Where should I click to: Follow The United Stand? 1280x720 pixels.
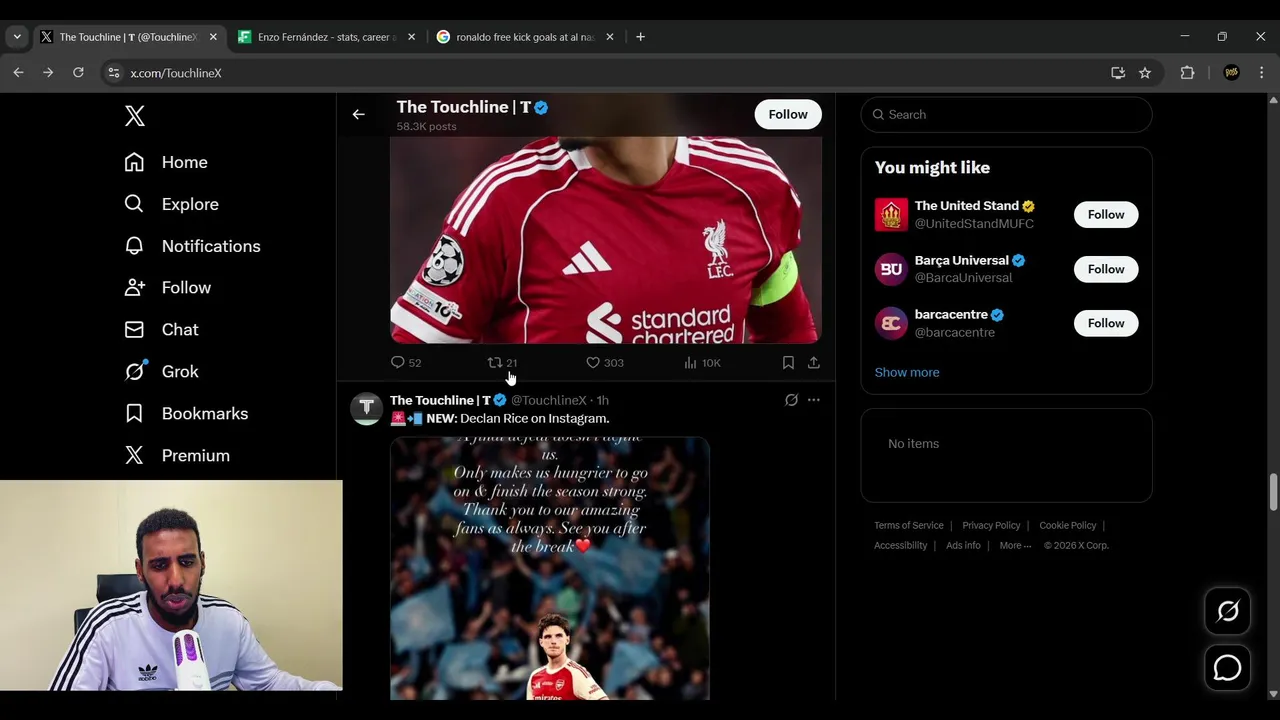(1106, 214)
